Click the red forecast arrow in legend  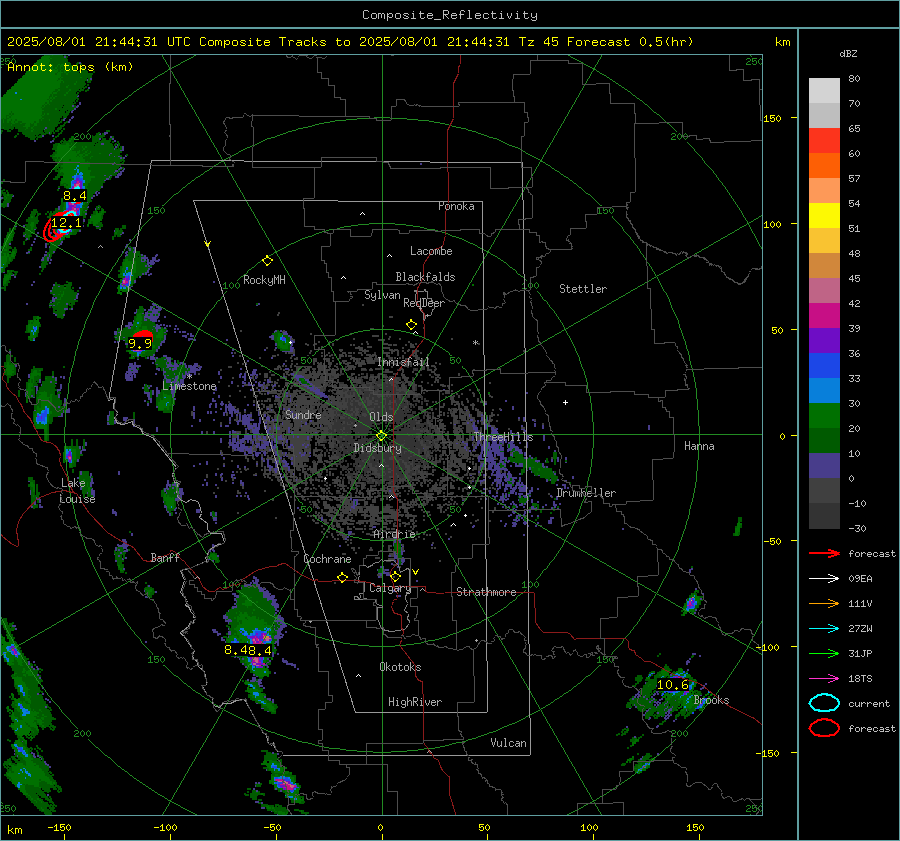tap(824, 553)
